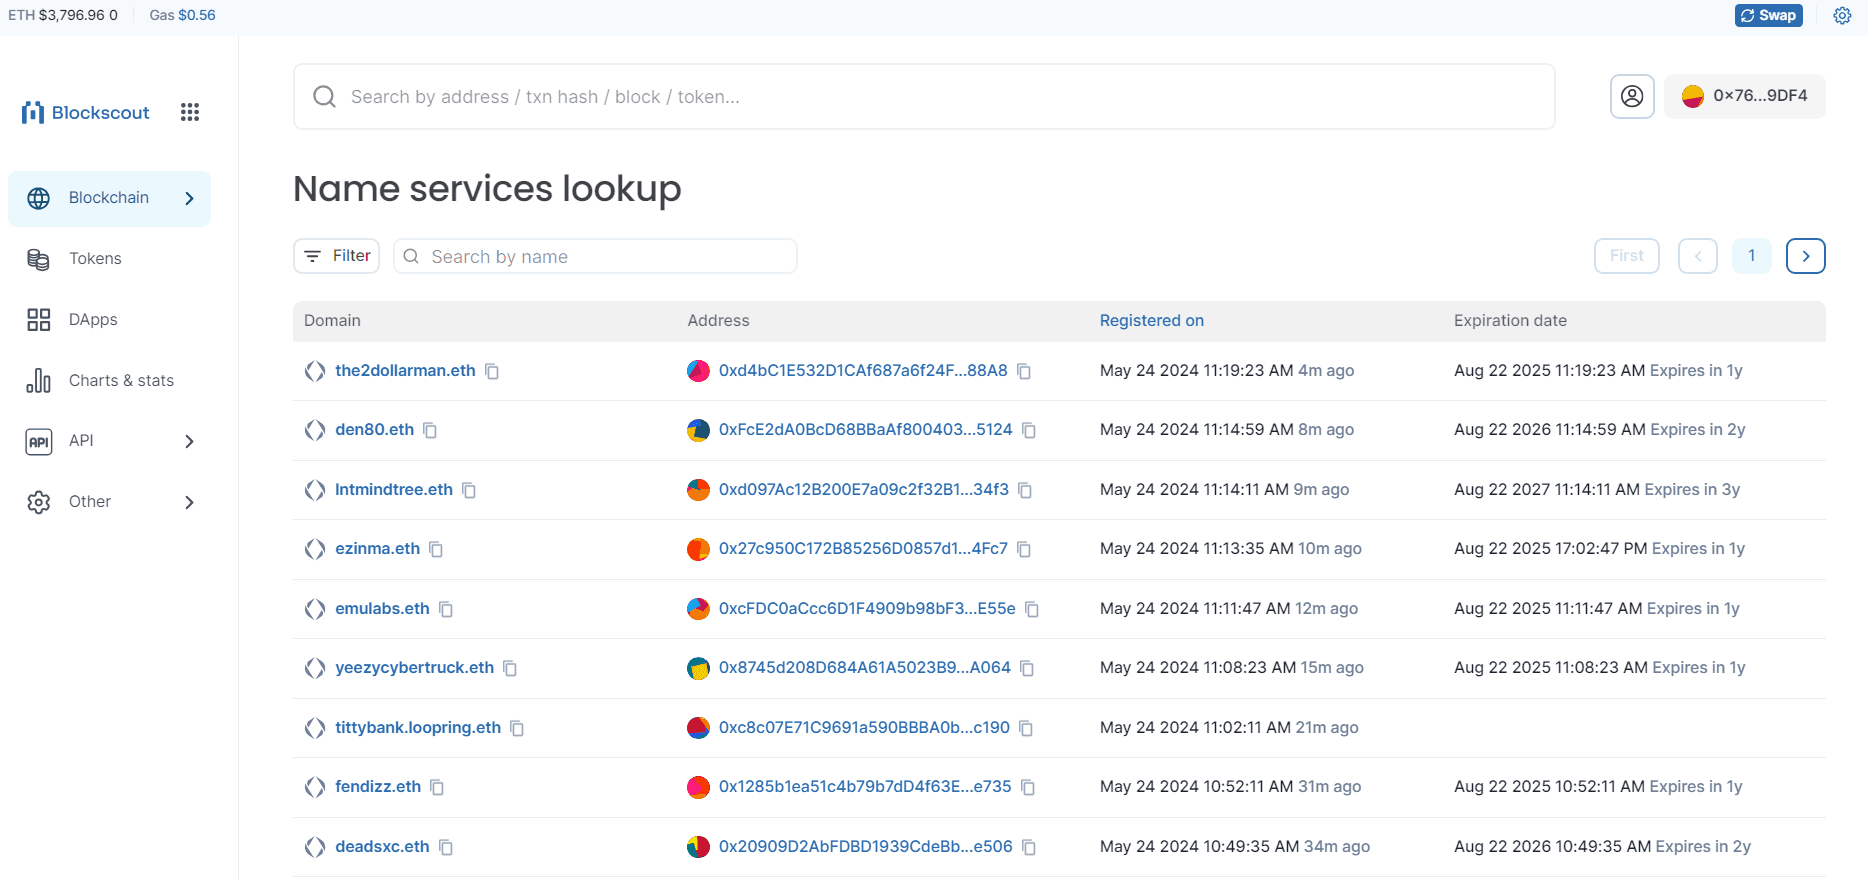Focus the main address search field
This screenshot has height=879, width=1868.
point(924,97)
